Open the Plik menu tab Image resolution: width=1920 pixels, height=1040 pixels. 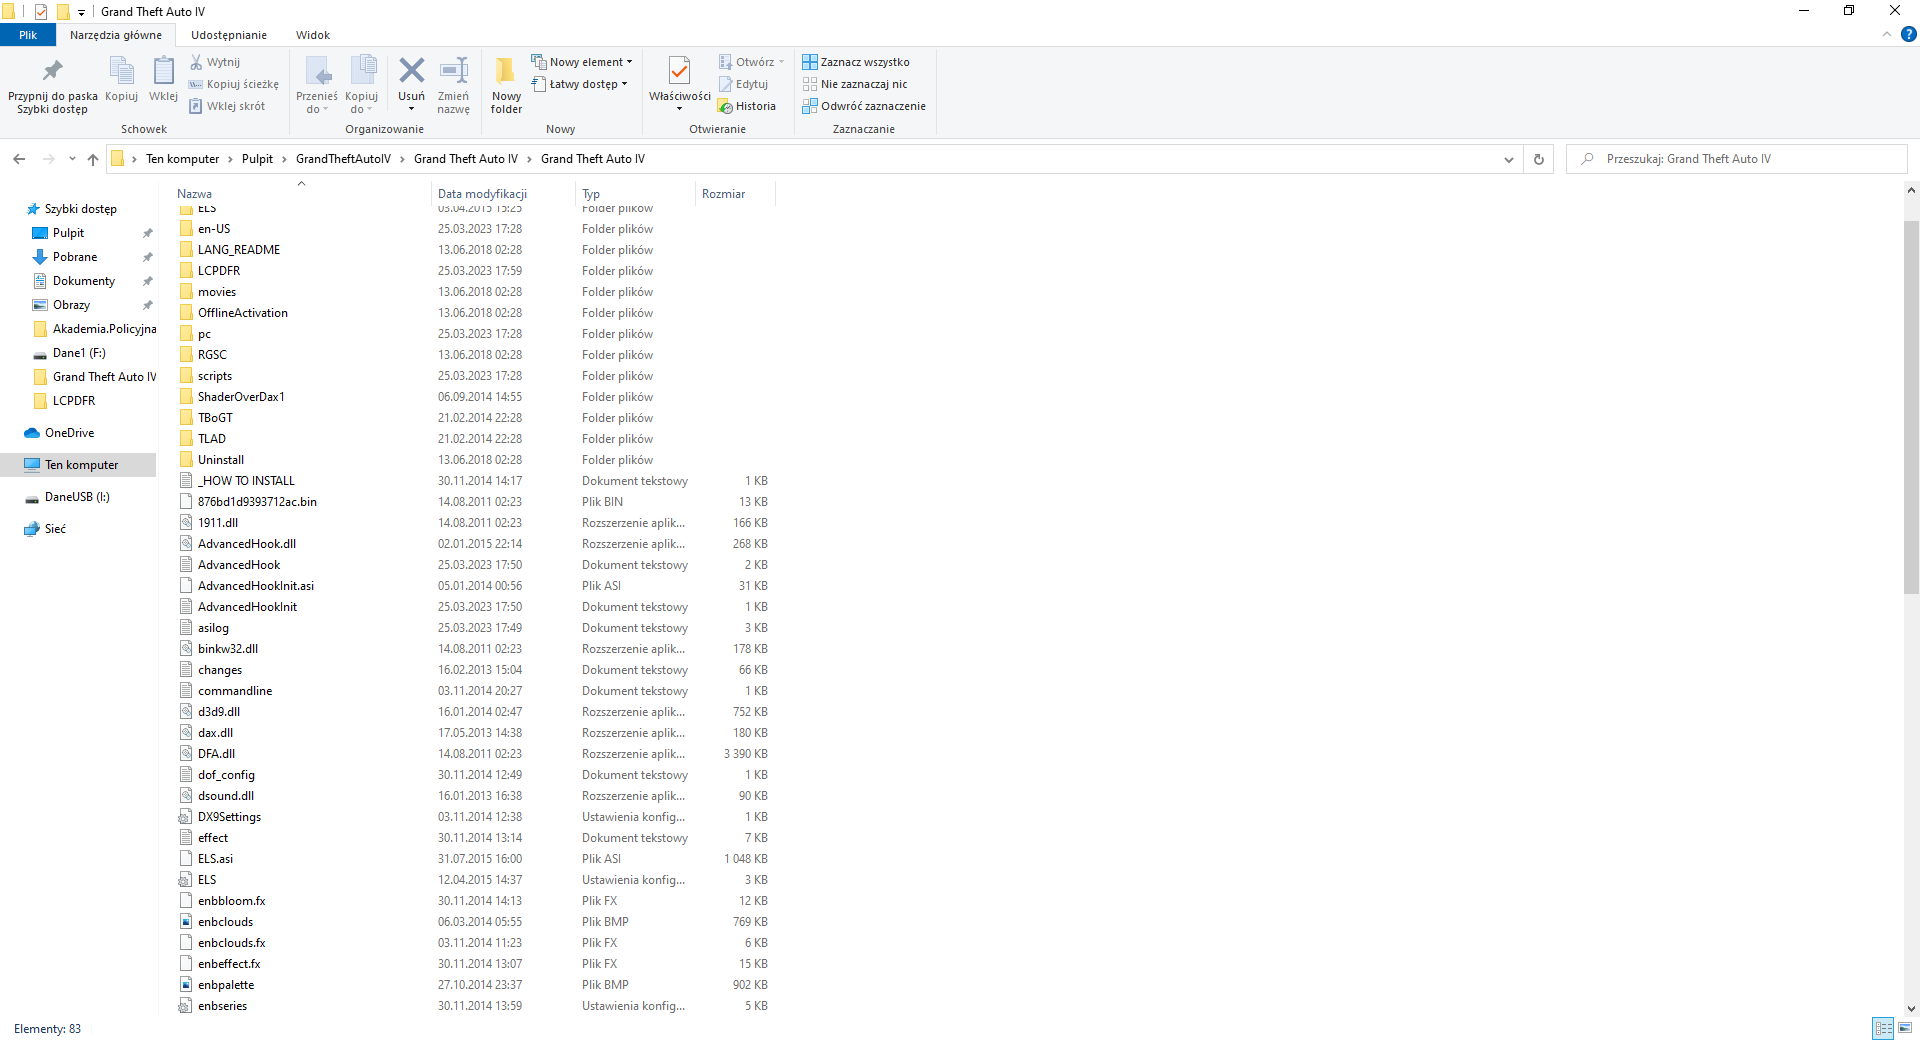click(28, 35)
